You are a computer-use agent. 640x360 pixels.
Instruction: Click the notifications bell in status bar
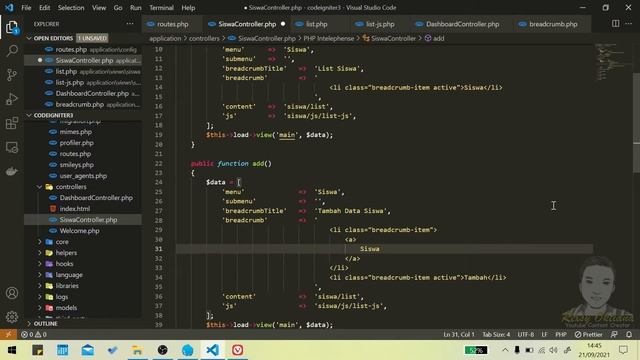coord(629,334)
